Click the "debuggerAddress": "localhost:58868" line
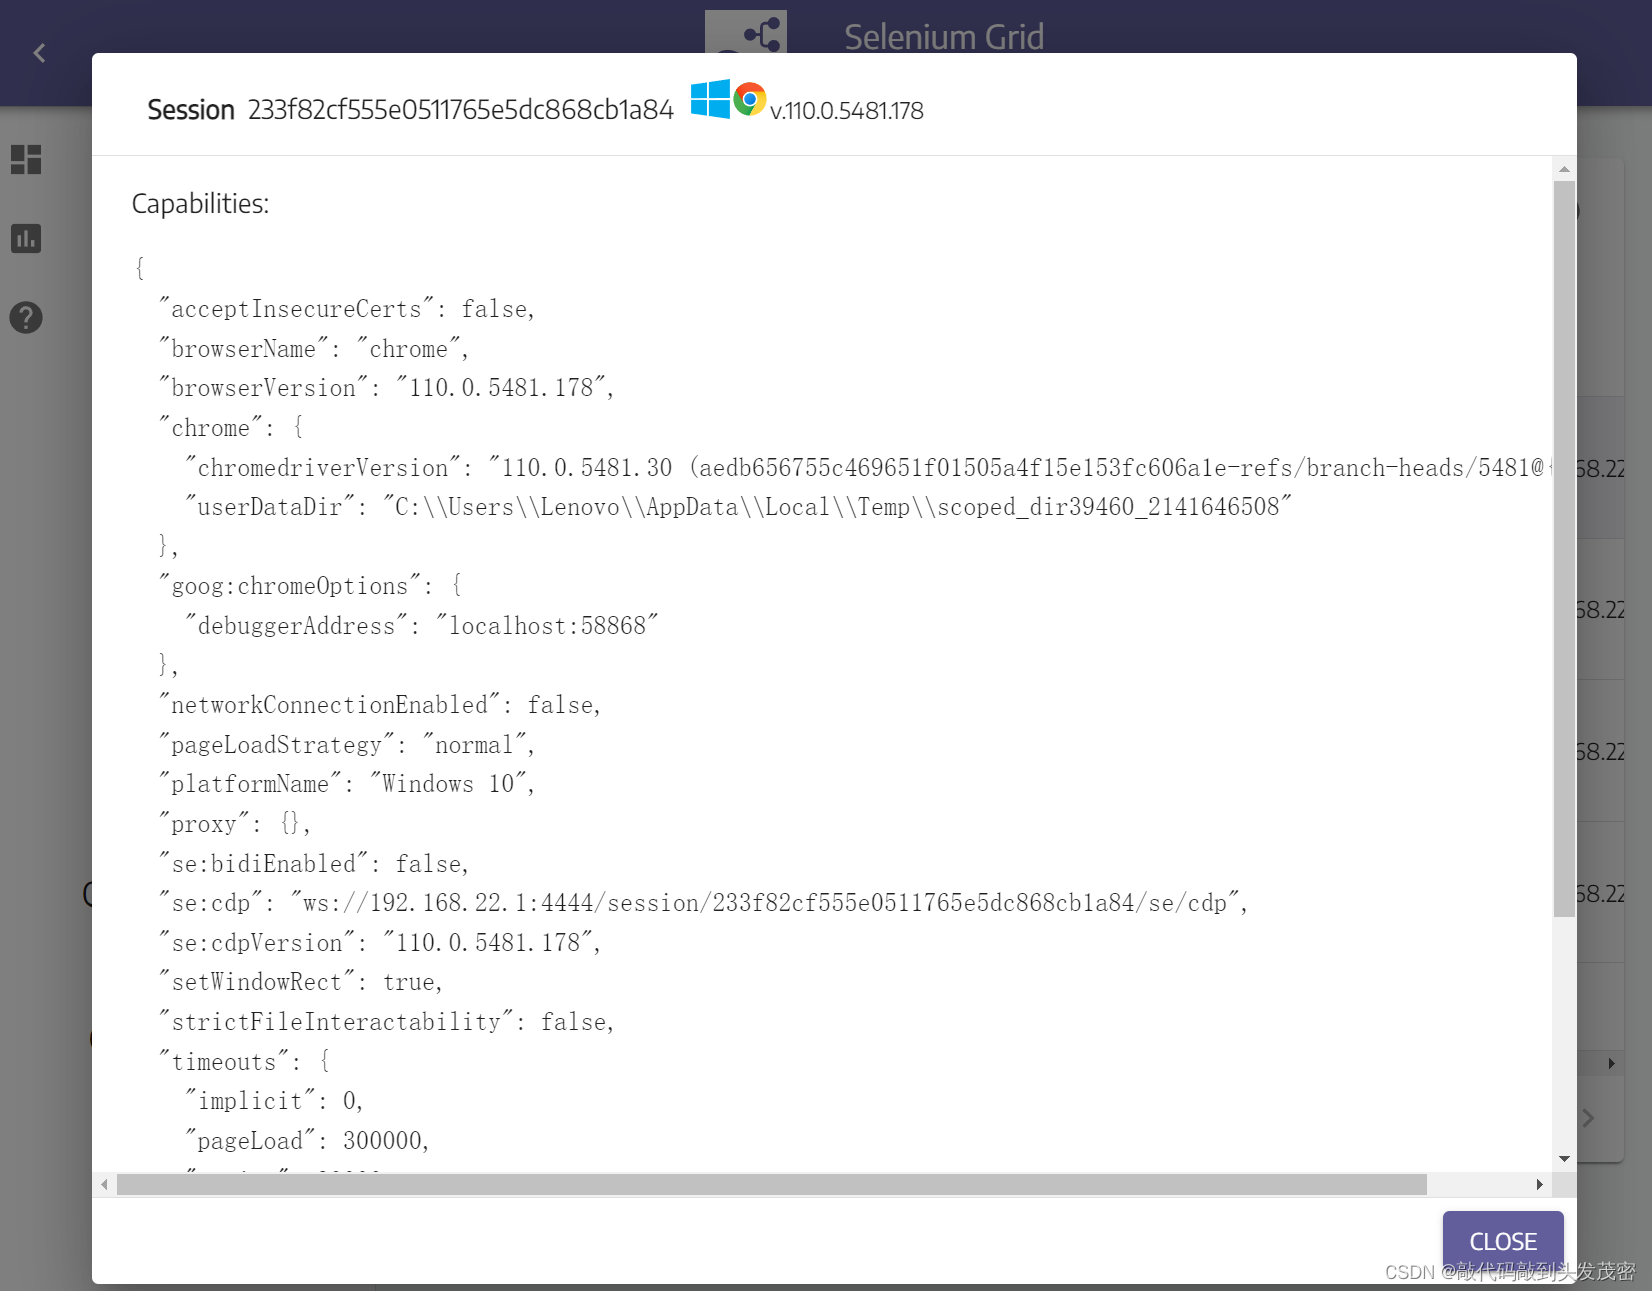 [422, 626]
